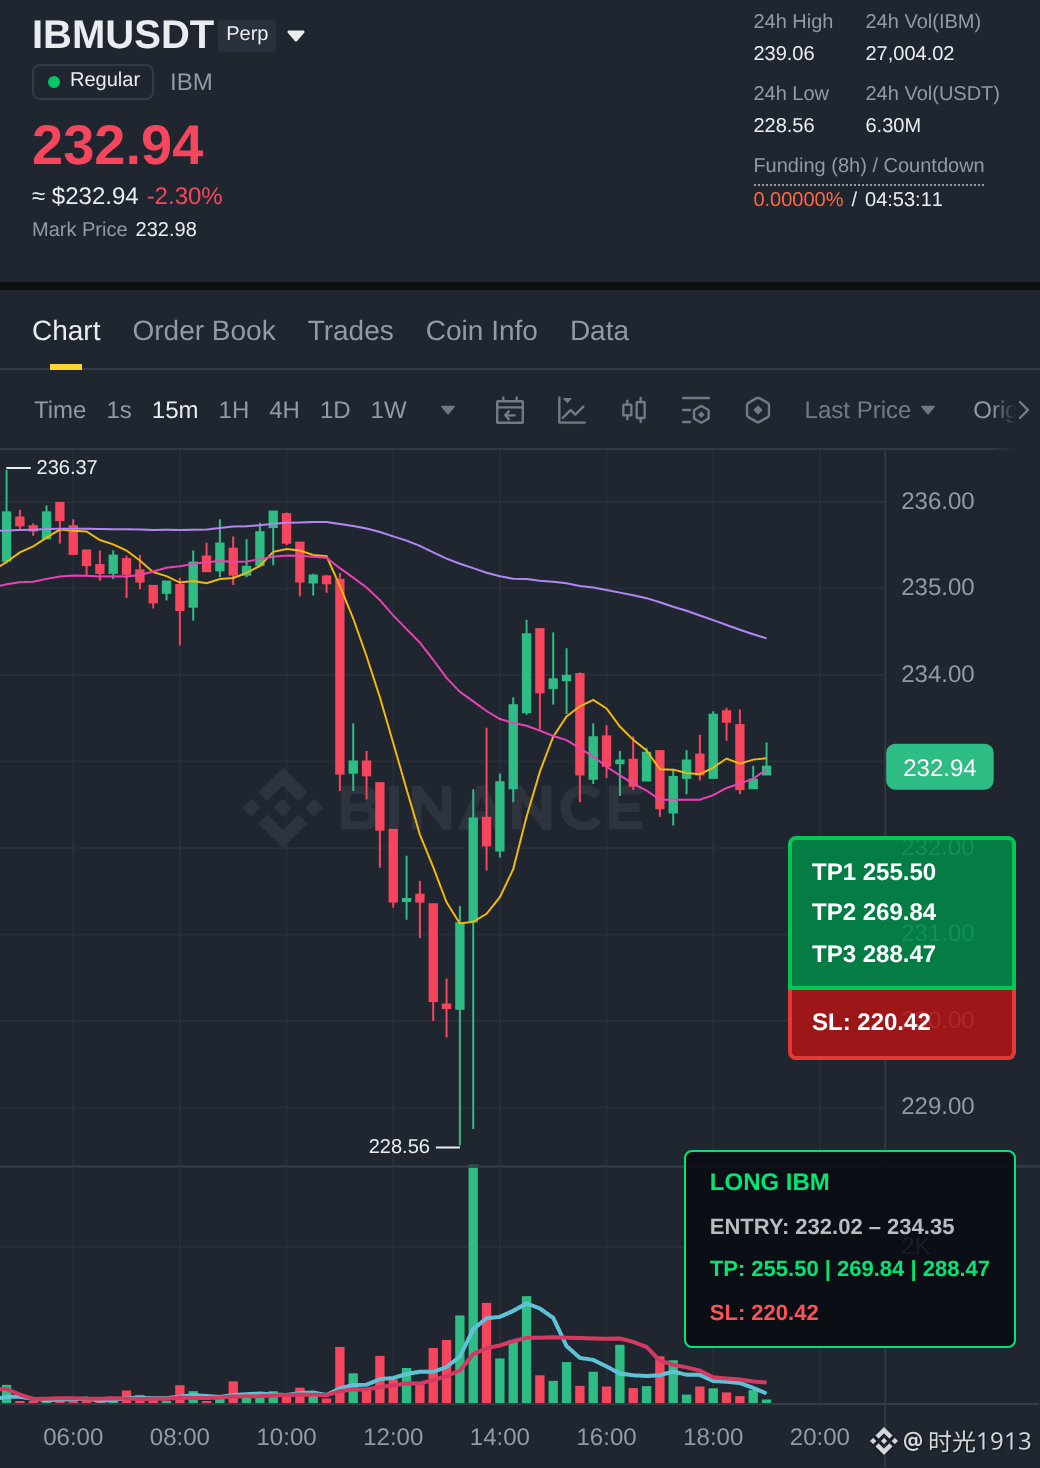Image resolution: width=1040 pixels, height=1468 pixels.
Task: Select the 1H interval
Action: (234, 410)
